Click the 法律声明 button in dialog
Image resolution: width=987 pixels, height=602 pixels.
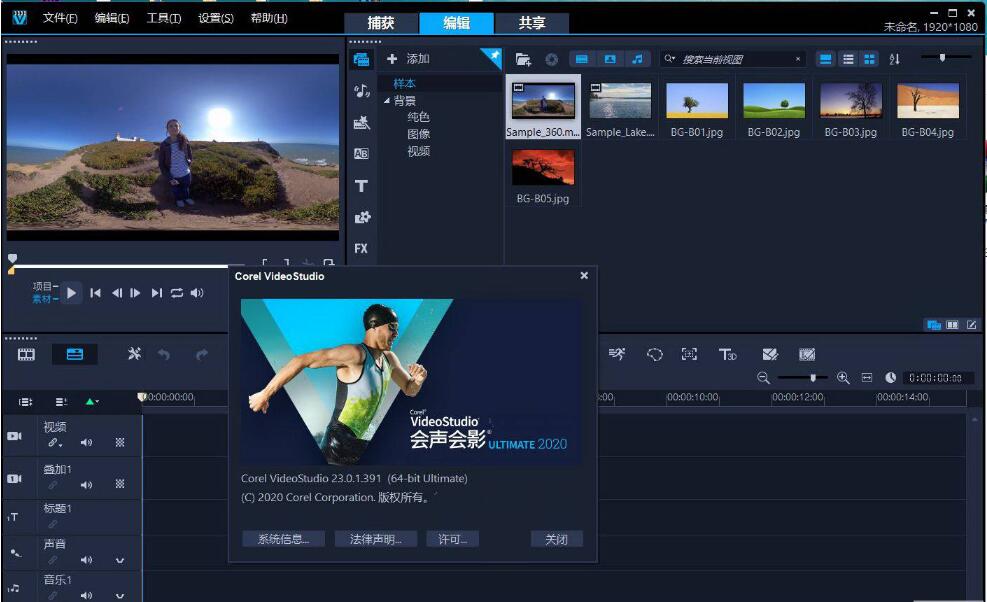376,539
